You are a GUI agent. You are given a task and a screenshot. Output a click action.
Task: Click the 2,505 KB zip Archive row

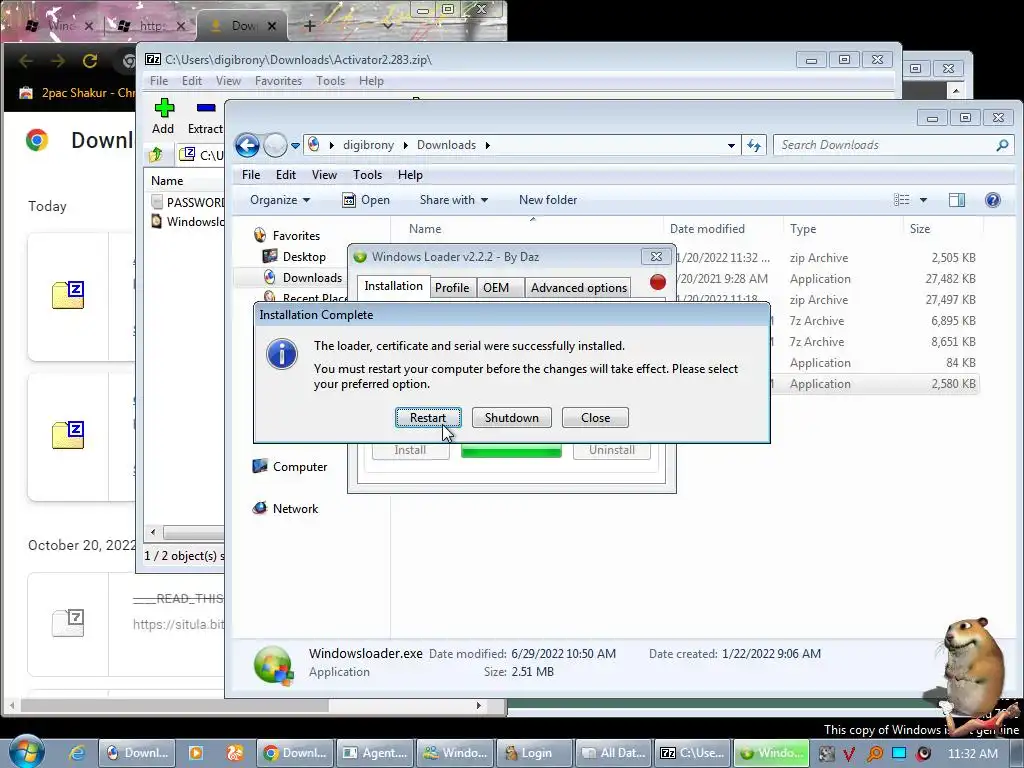(827, 258)
